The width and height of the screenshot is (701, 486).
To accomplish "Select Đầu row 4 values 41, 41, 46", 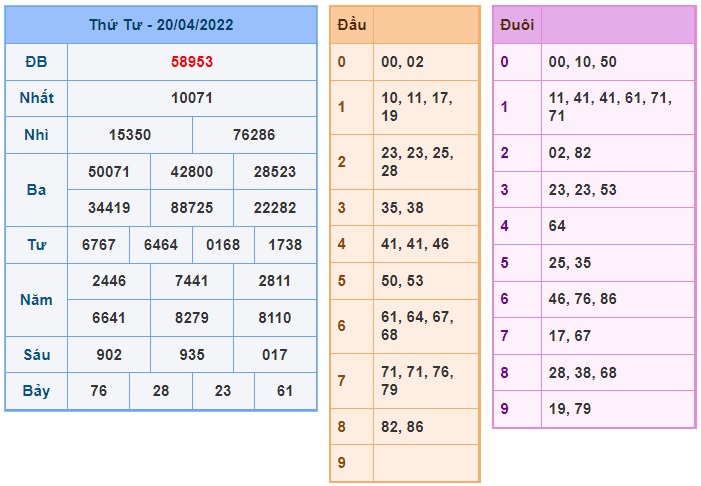I will point(415,244).
